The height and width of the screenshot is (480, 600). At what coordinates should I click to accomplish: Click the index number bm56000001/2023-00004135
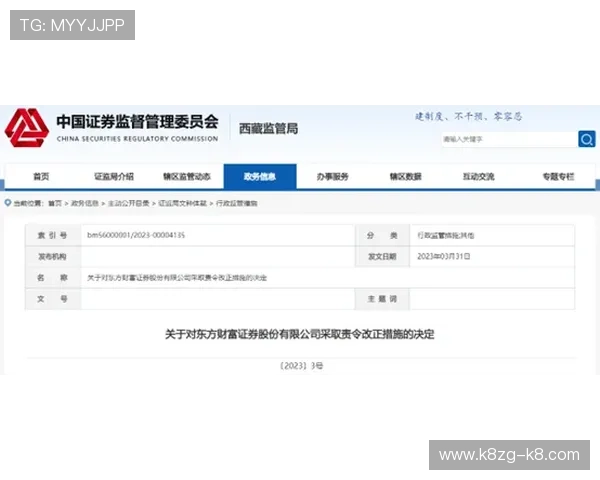coord(136,235)
